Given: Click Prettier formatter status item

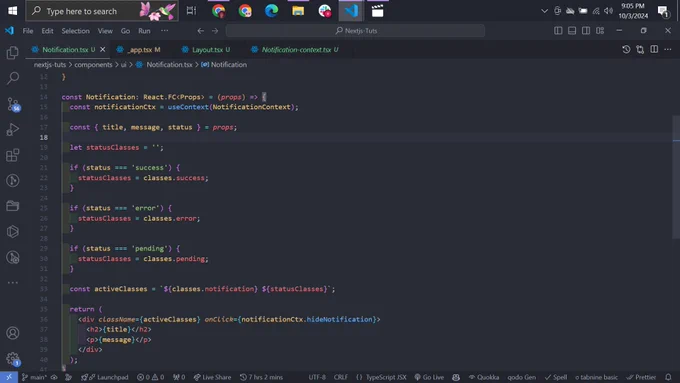Looking at the screenshot, I should (641, 377).
